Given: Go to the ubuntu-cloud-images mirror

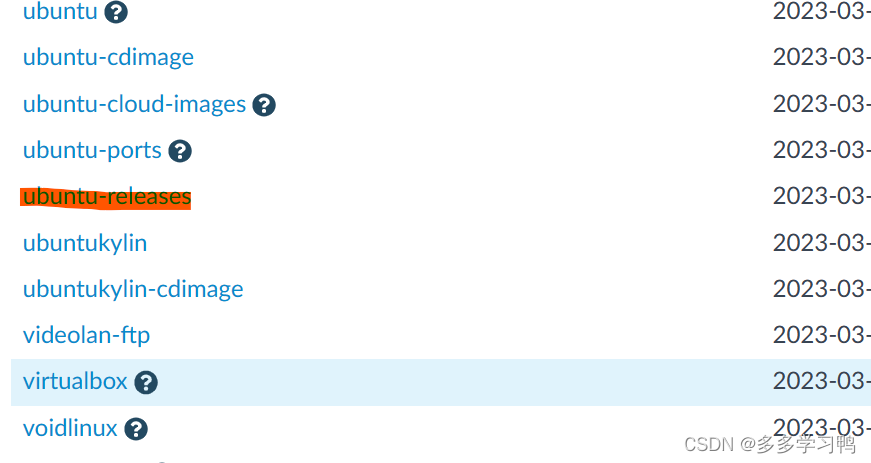Looking at the screenshot, I should coord(134,104).
